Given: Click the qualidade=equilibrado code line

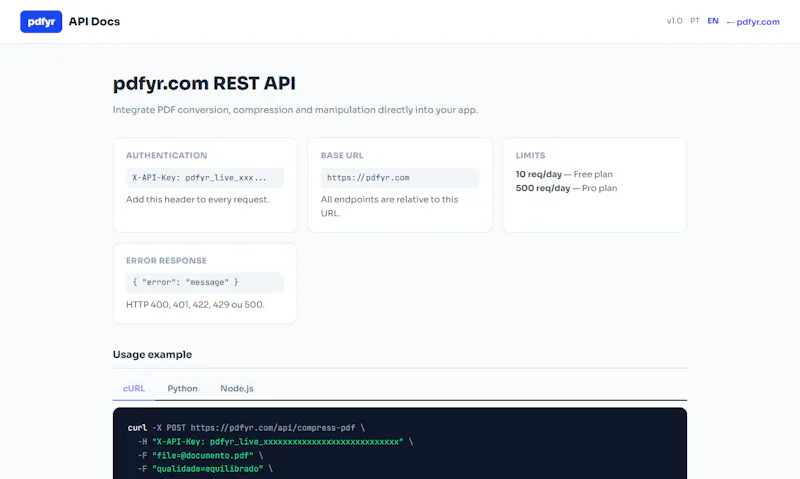Looking at the screenshot, I should [x=205, y=468].
